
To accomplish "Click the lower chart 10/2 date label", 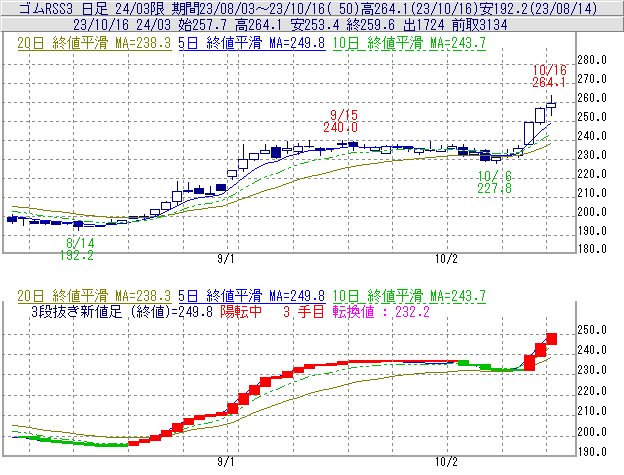I will (x=446, y=462).
